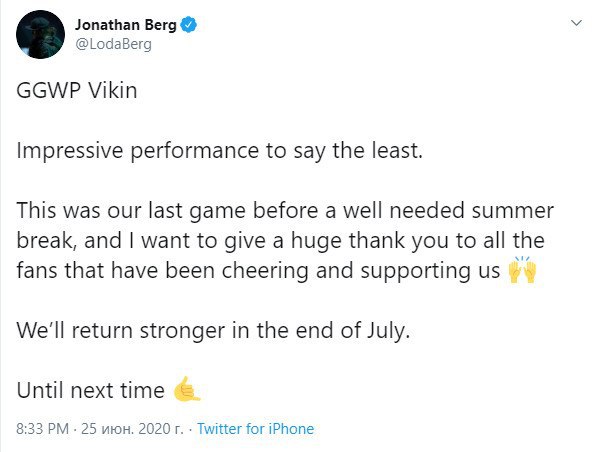The height and width of the screenshot is (452, 599).
Task: Open the Jonathan Berg display name link
Action: [x=125, y=25]
